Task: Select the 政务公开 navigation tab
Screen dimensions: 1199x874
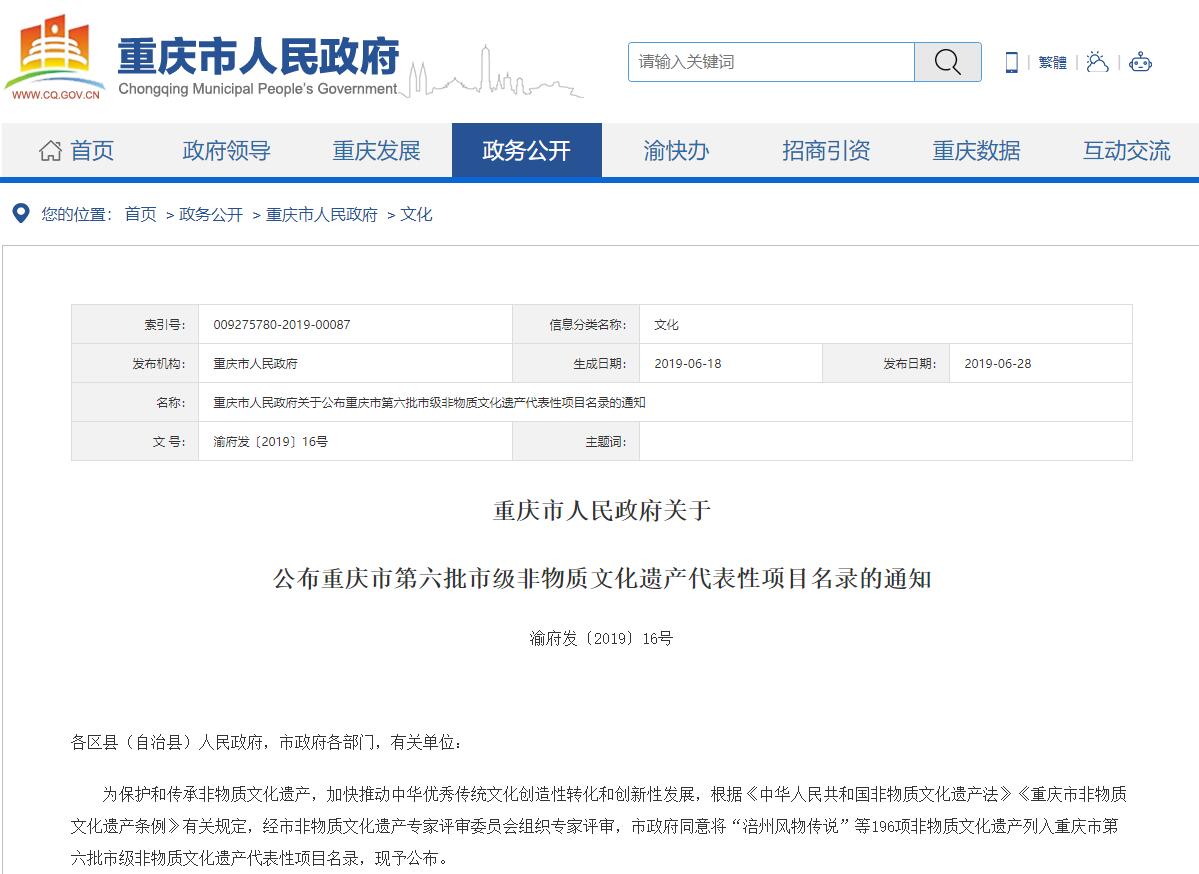Action: click(x=527, y=151)
